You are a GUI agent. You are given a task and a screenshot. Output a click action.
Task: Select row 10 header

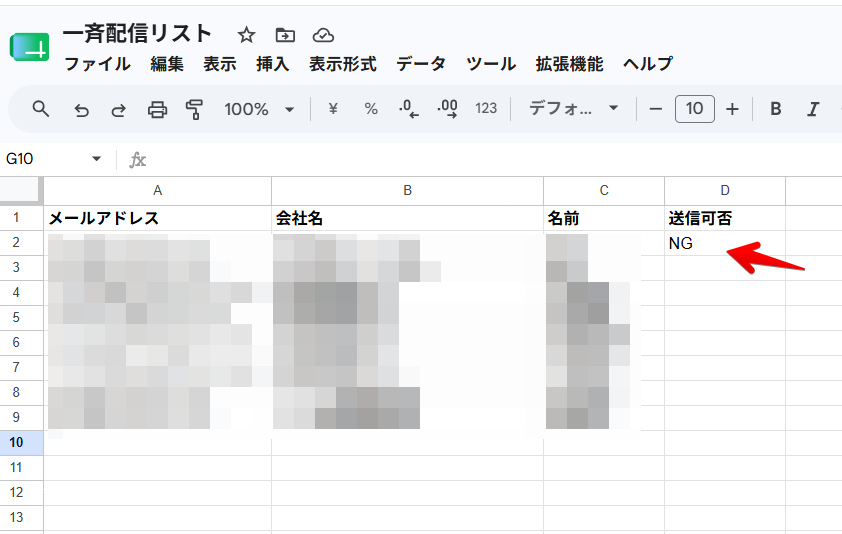[x=21, y=443]
